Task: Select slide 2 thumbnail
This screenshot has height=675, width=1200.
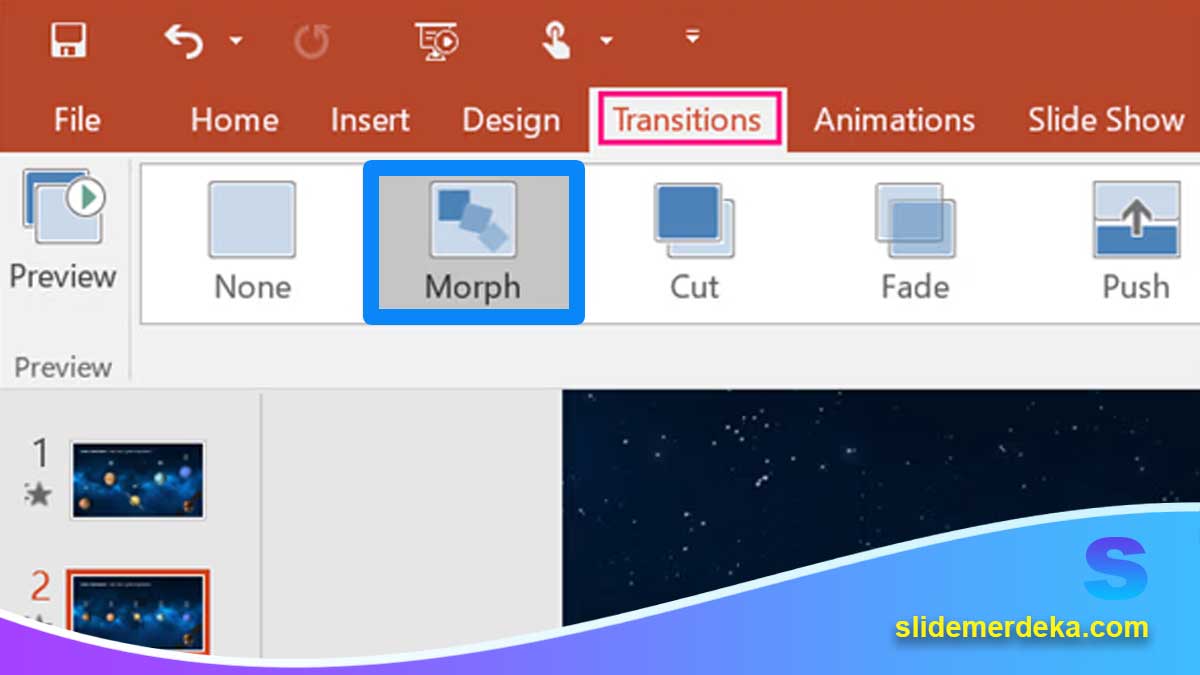Action: click(137, 611)
